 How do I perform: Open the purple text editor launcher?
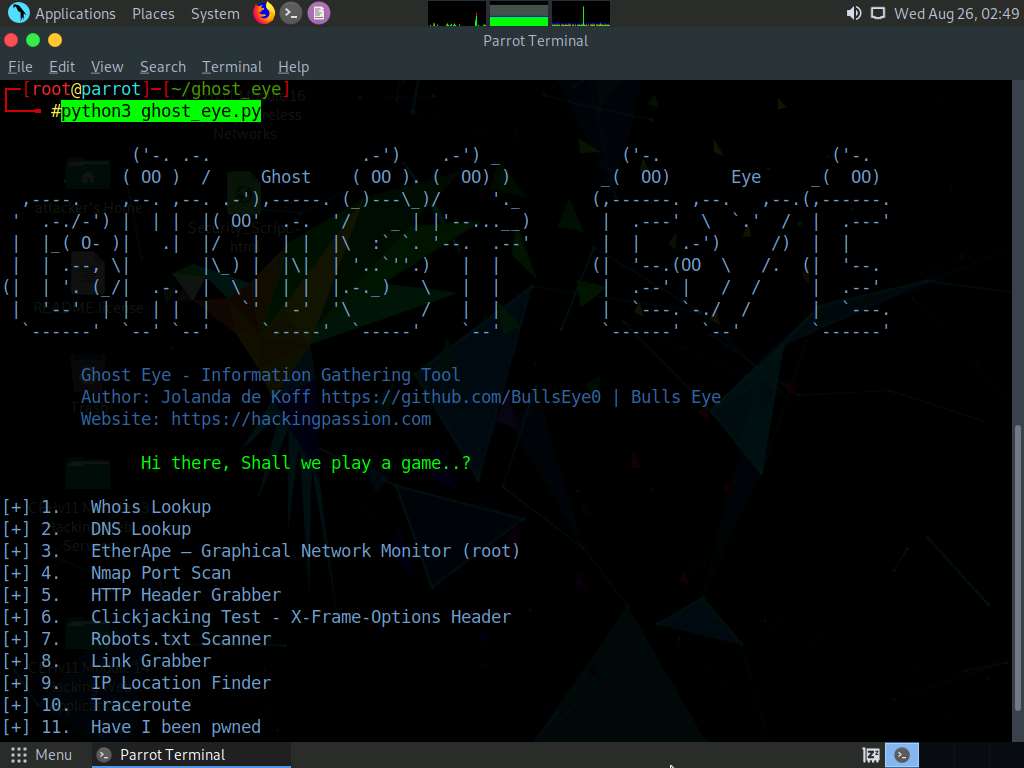pos(319,12)
